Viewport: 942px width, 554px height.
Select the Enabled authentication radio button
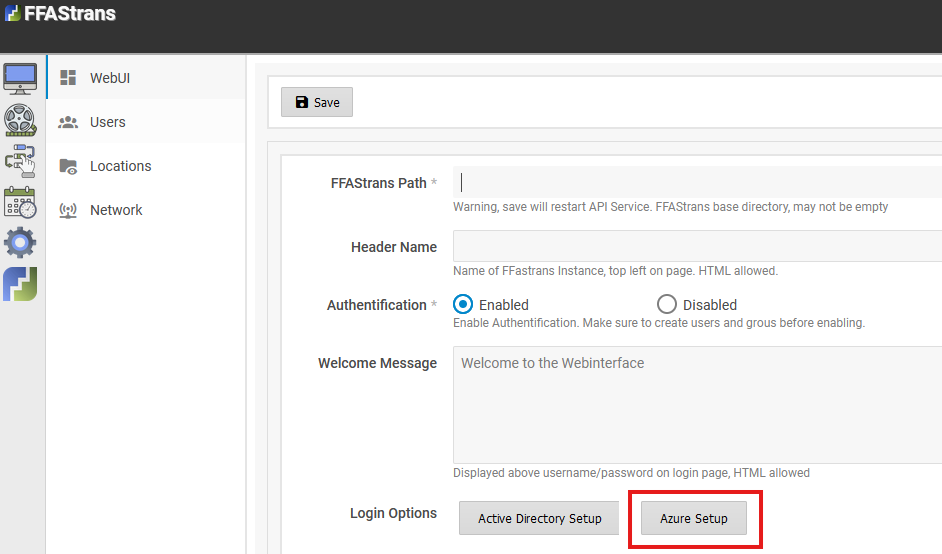tap(463, 305)
